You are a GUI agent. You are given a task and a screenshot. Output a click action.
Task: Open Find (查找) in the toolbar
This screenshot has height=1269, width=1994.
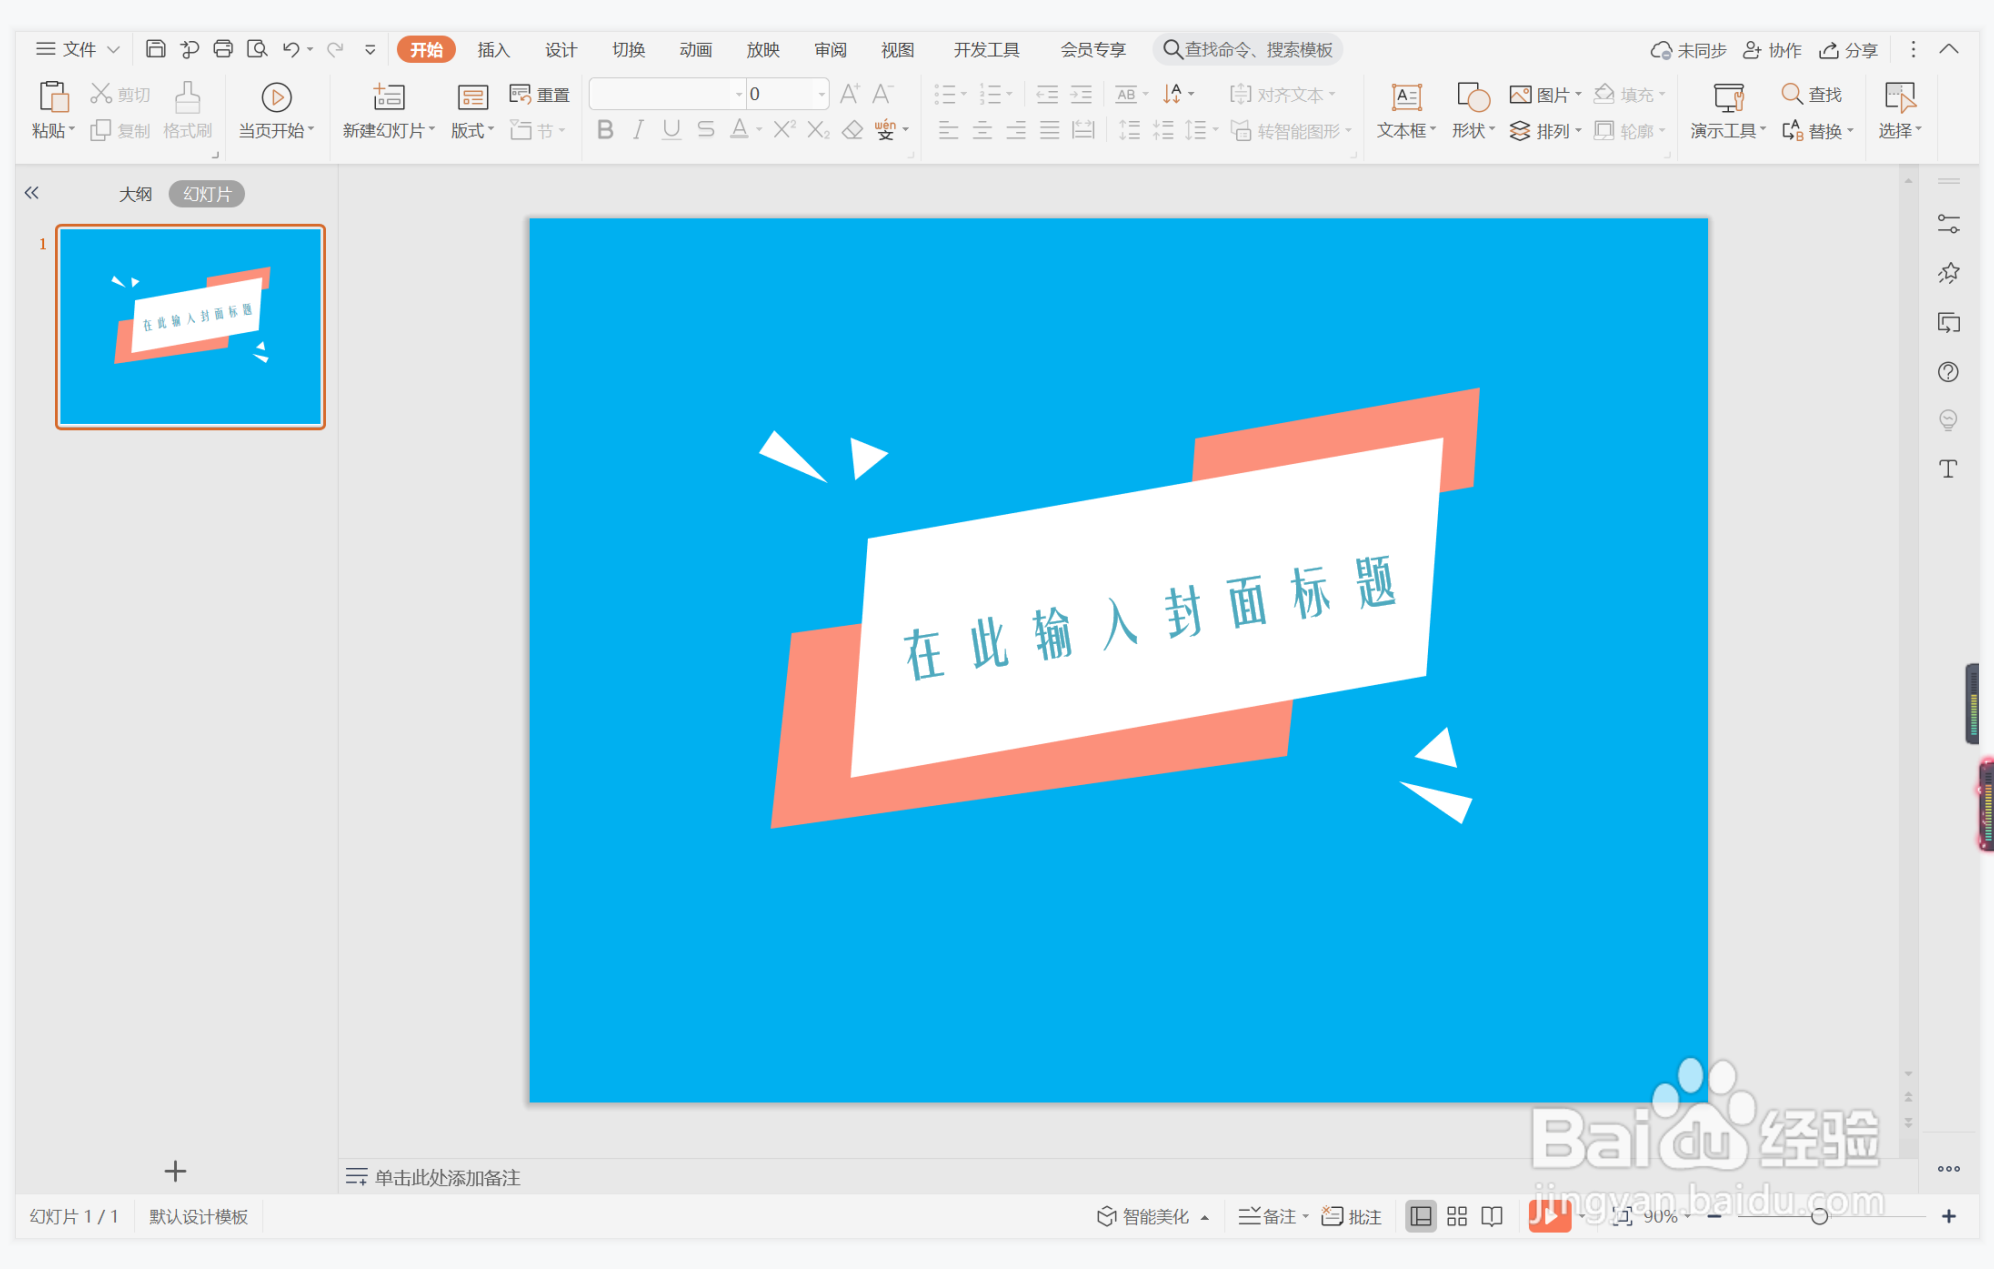coord(1813,93)
